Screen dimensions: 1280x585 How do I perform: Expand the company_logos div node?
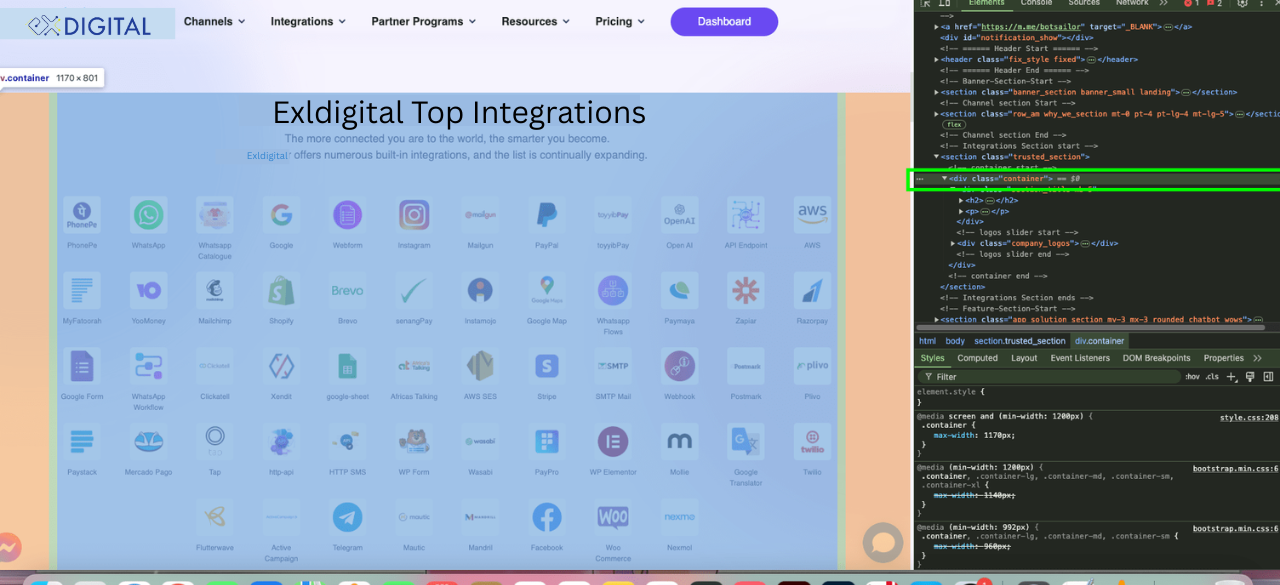pyautogui.click(x=953, y=243)
